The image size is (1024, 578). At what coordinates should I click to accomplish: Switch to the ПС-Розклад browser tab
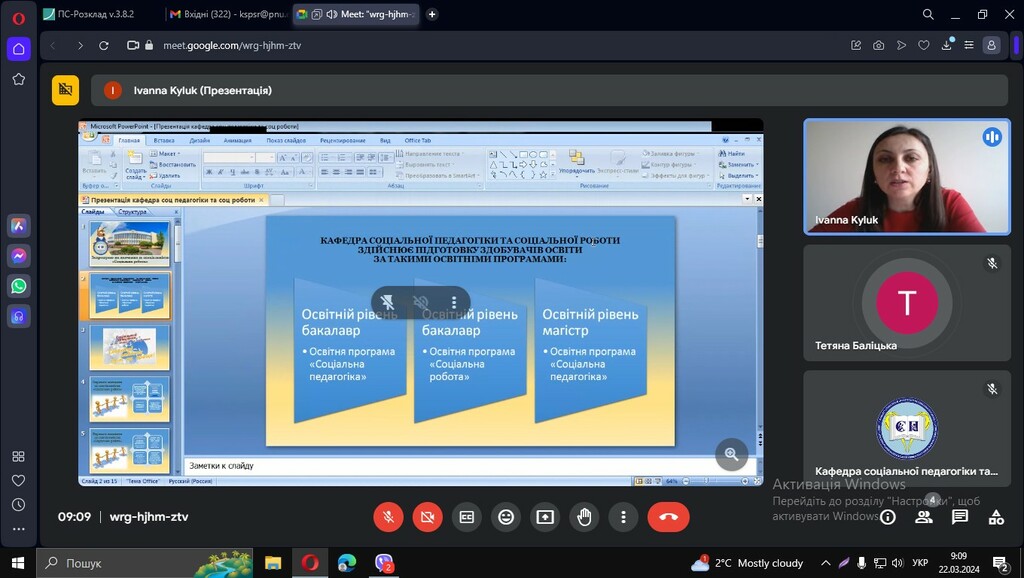(95, 15)
